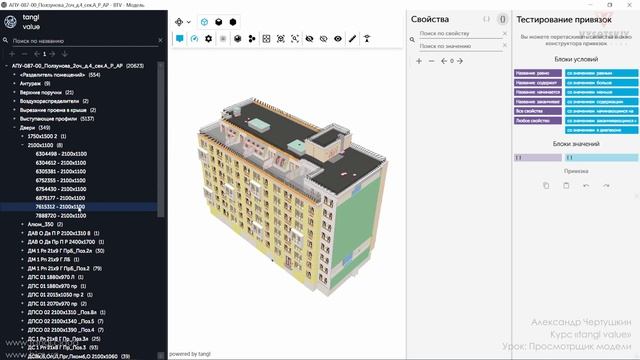Viewport: 640px width, 360px height.
Task: Click the three connected dots explode icon
Action: click(252, 39)
